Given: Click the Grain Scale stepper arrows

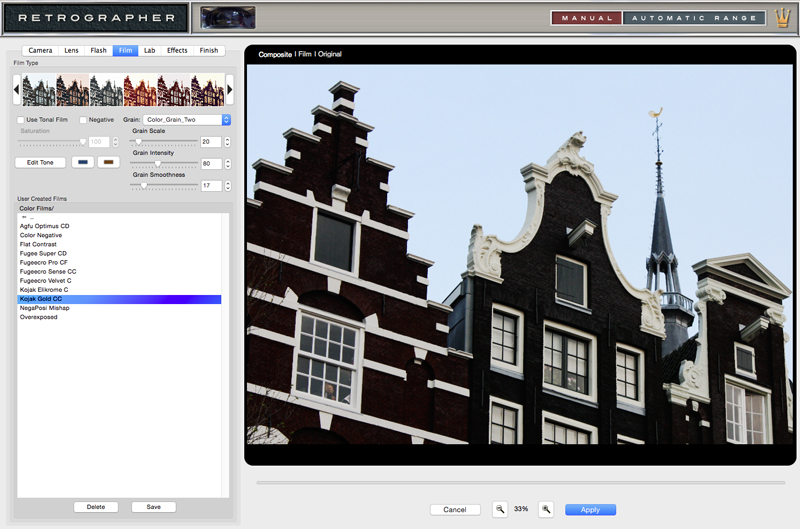Looking at the screenshot, I should [228, 142].
